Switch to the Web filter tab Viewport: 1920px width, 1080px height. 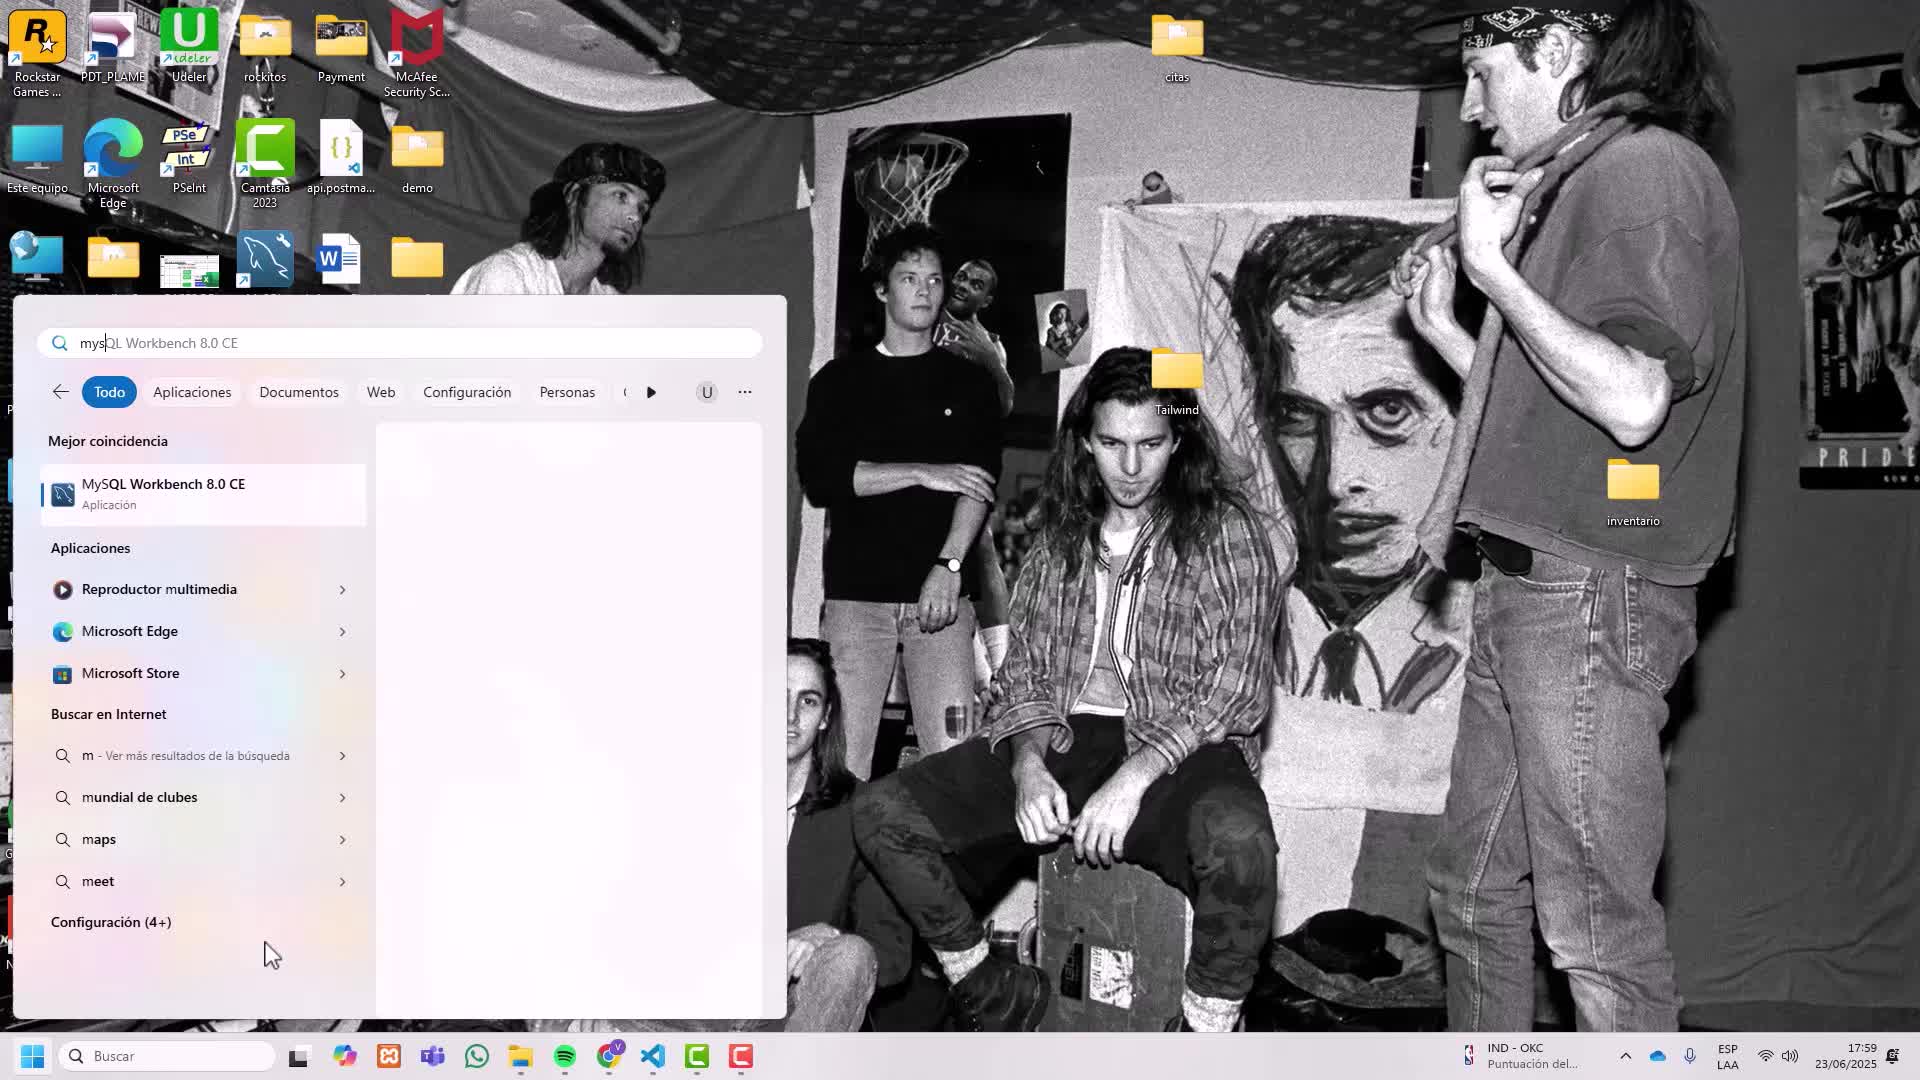click(x=381, y=392)
